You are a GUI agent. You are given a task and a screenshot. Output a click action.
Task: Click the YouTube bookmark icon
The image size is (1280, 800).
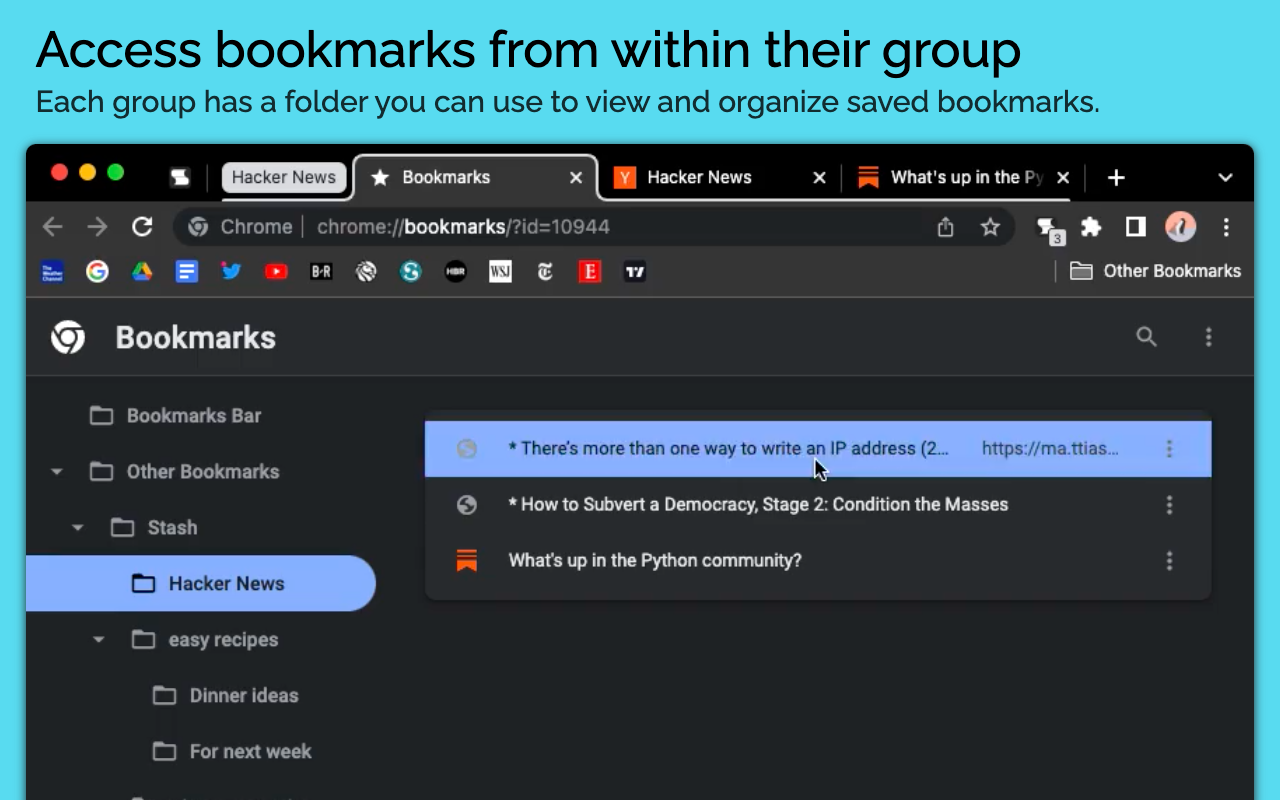coord(276,271)
